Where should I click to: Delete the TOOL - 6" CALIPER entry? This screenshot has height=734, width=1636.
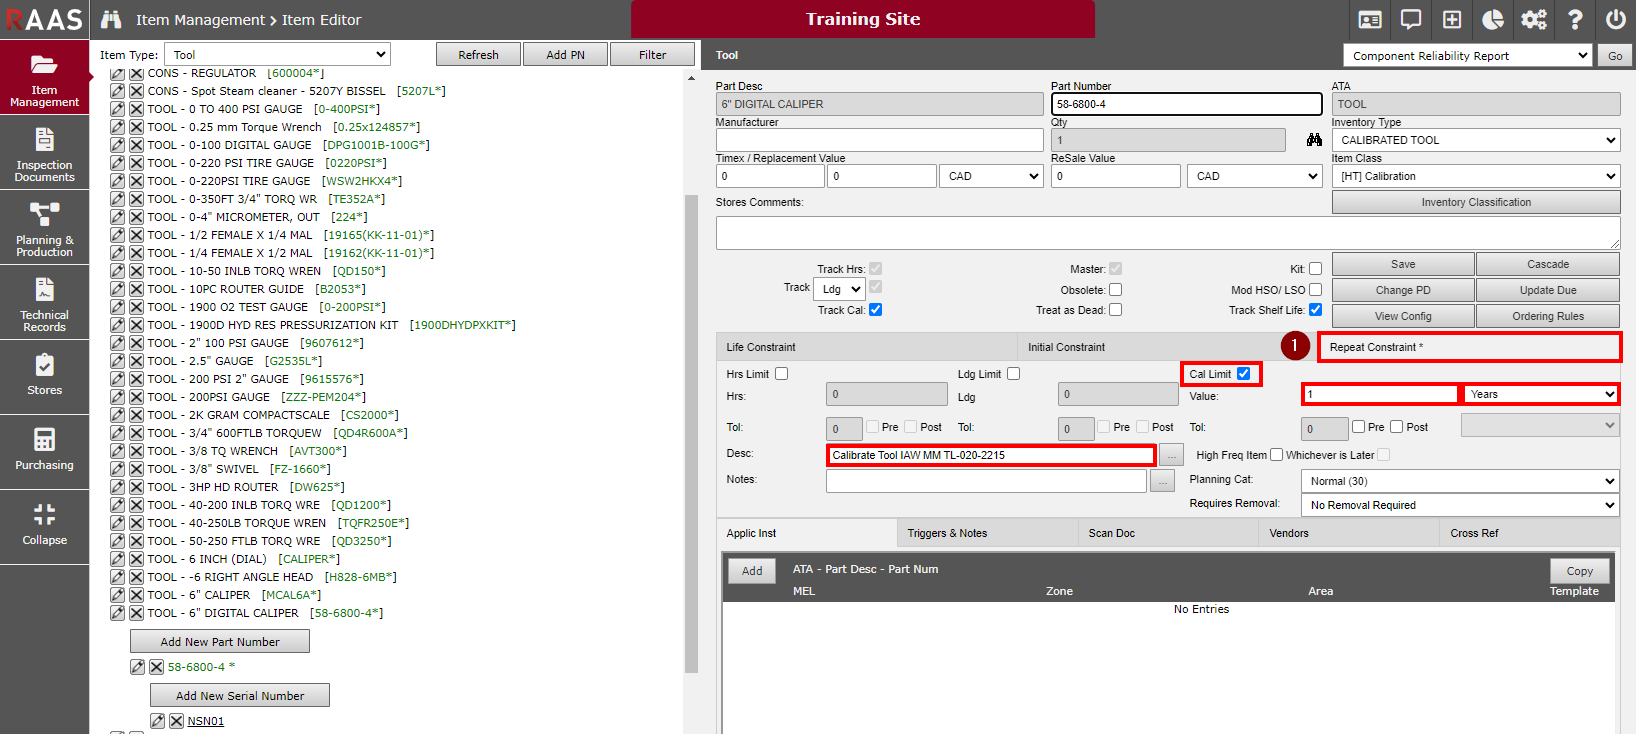click(137, 595)
